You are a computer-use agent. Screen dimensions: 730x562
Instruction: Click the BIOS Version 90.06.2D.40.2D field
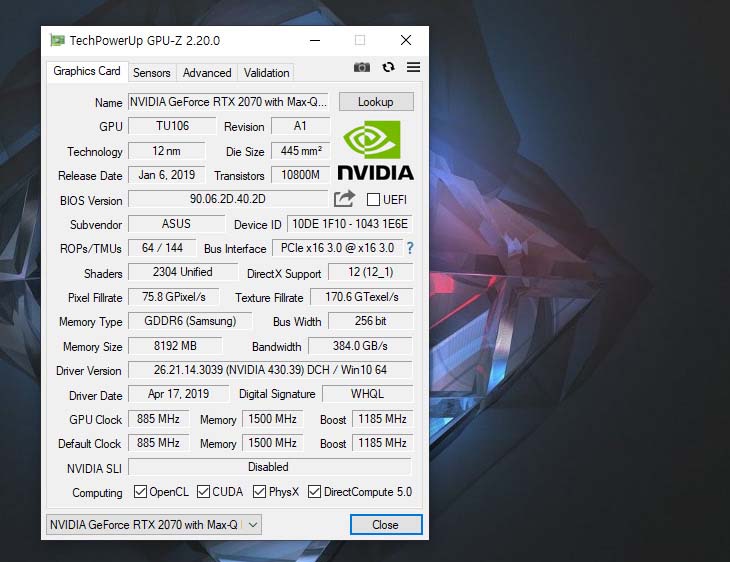228,199
